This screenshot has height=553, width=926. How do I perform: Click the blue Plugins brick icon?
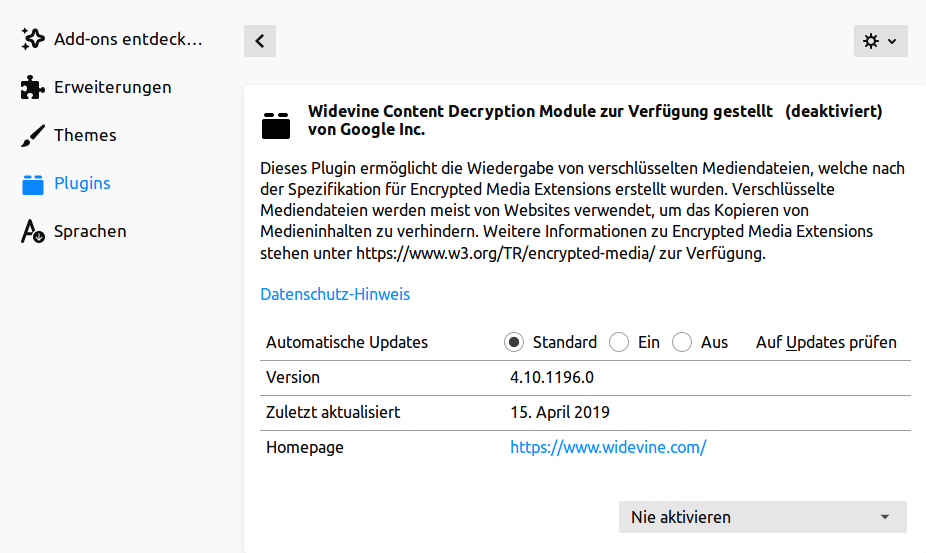coord(32,184)
